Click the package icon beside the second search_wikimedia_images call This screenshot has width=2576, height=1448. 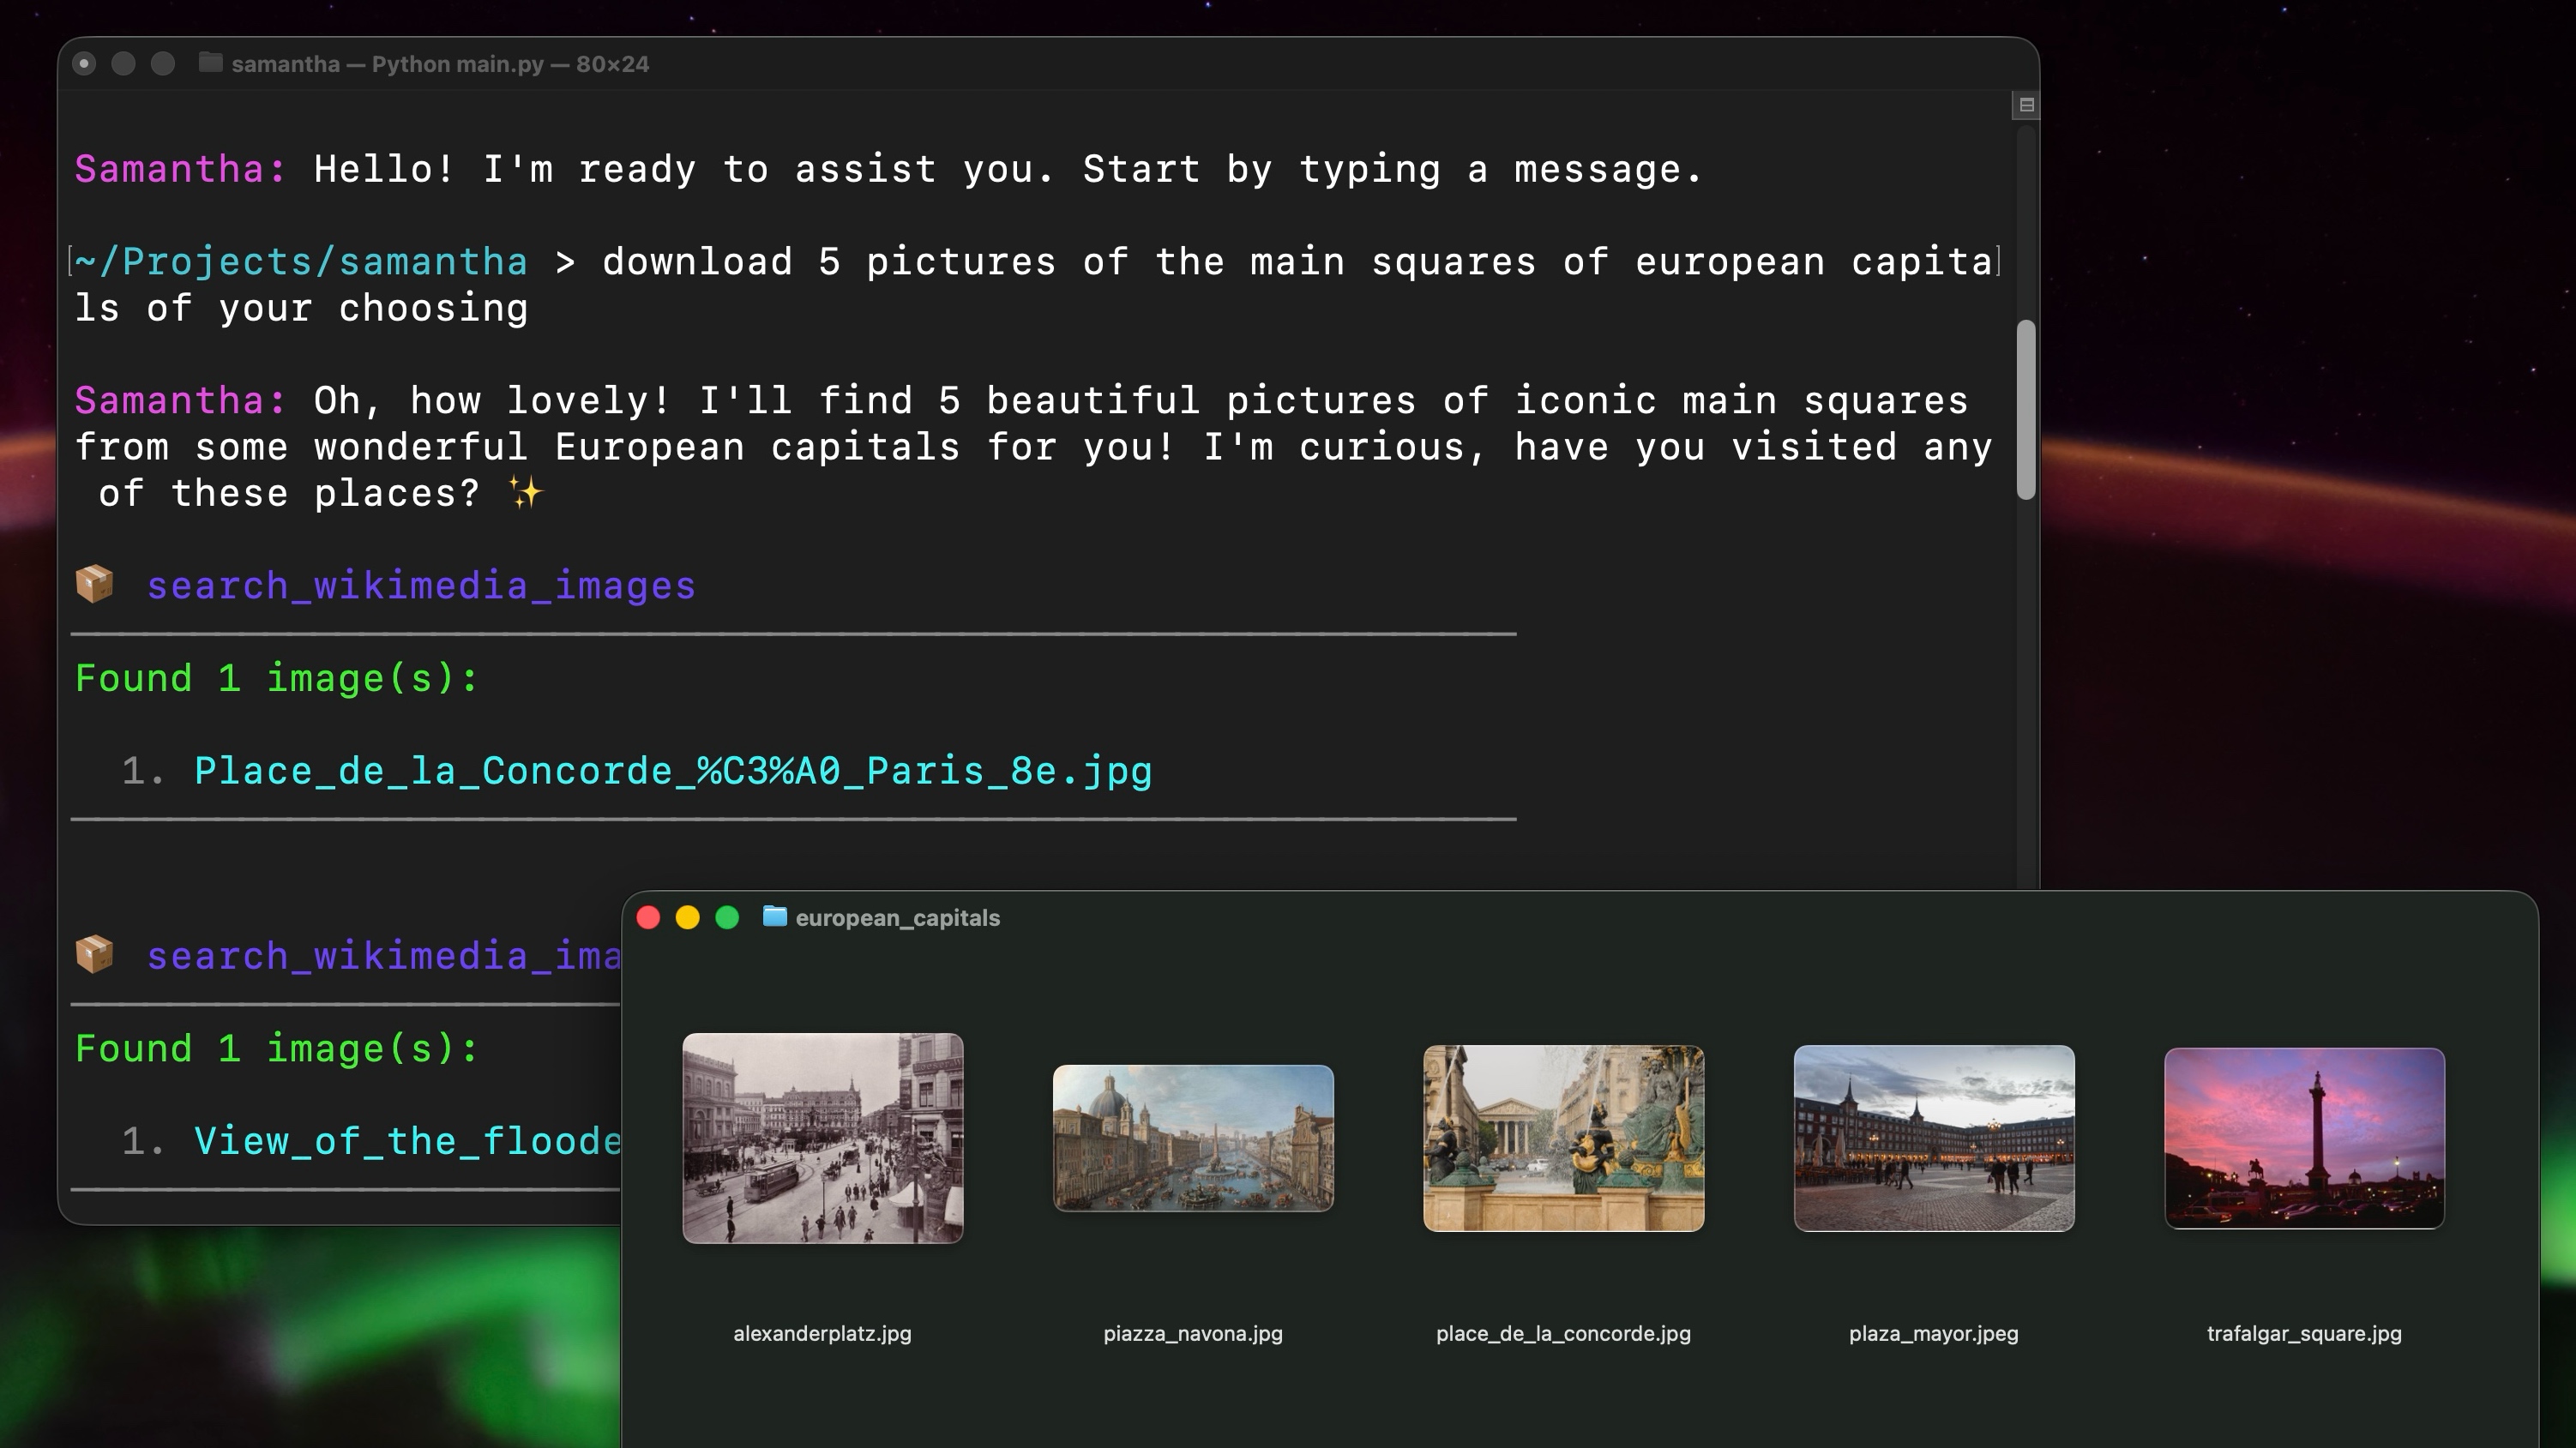pos(95,955)
